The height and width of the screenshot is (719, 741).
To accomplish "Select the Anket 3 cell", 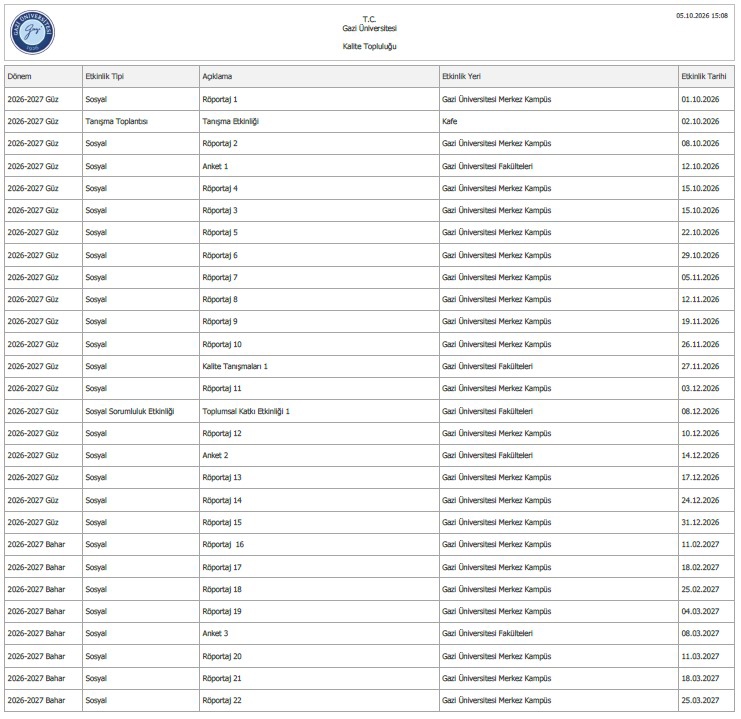I will [319, 633].
